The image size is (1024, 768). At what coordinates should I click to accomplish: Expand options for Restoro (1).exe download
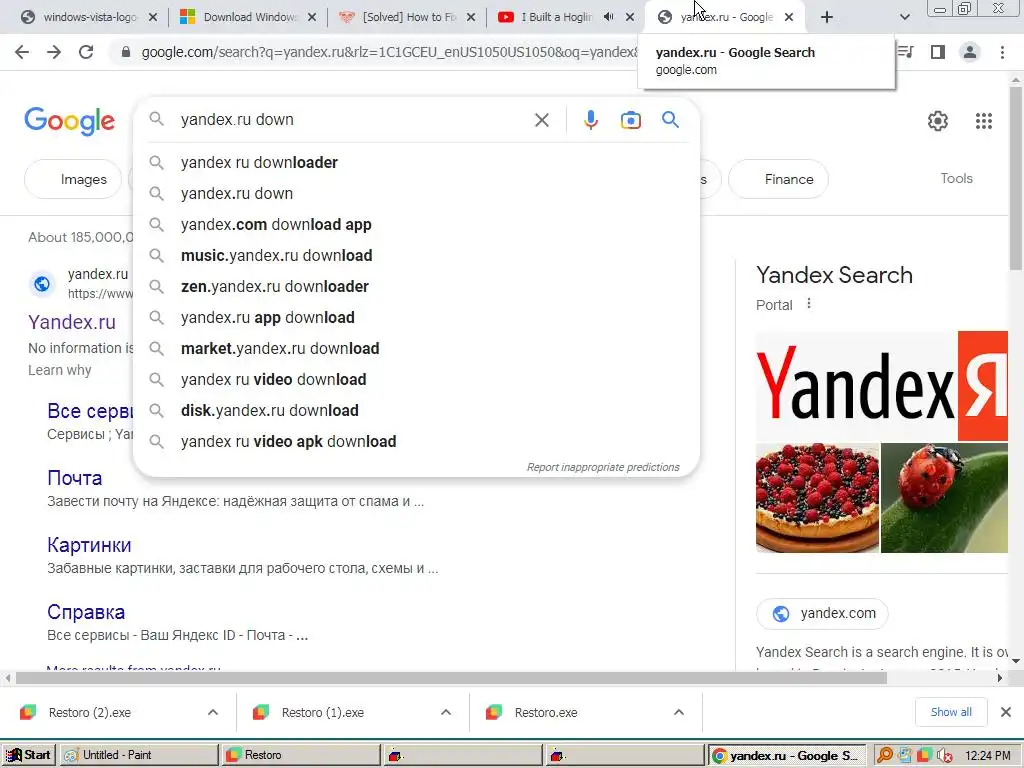446,712
